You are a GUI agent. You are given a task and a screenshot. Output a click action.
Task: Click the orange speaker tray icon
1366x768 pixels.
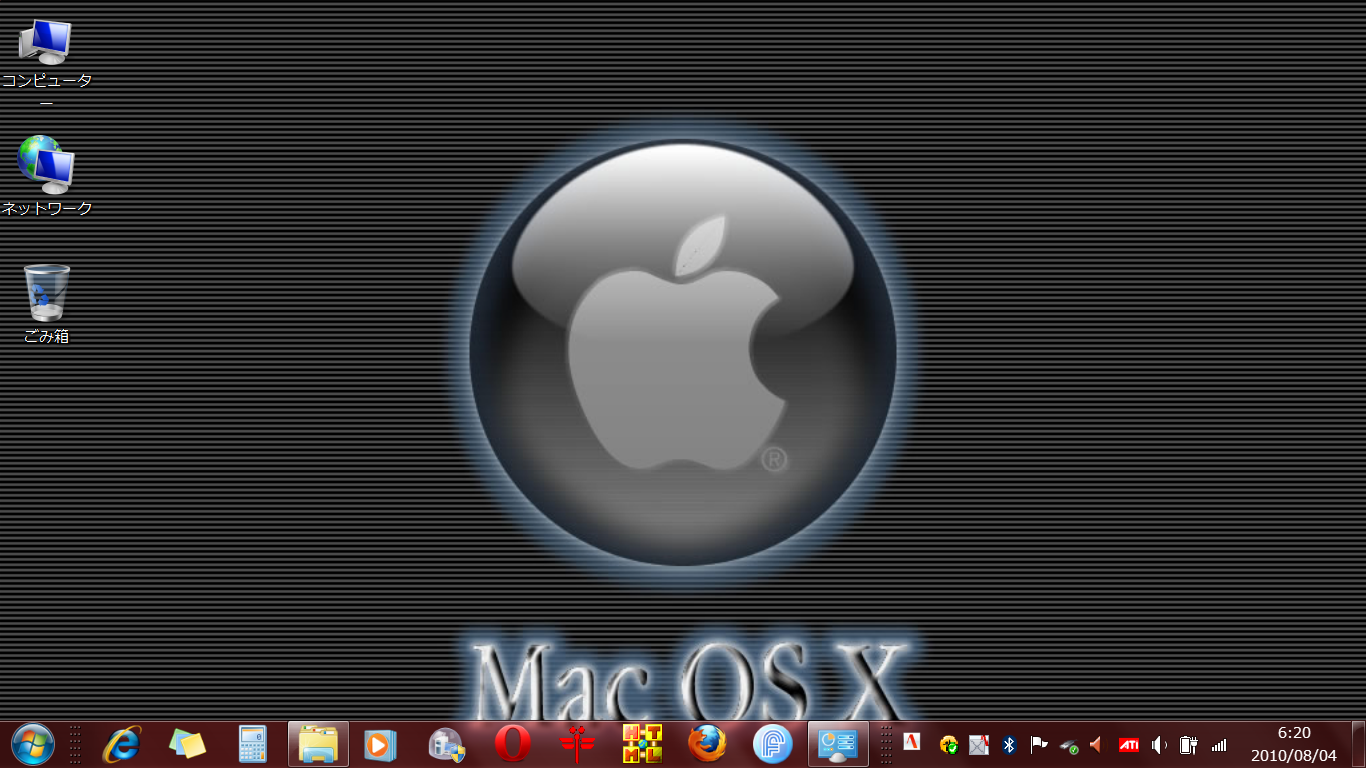[x=1097, y=745]
